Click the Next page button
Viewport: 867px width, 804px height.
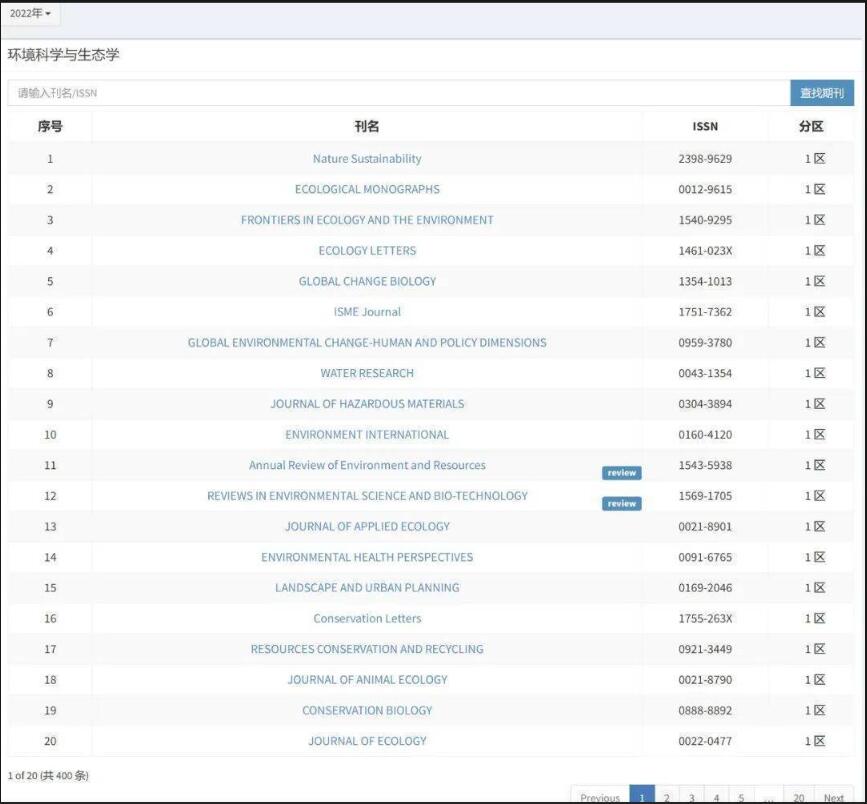coord(834,797)
